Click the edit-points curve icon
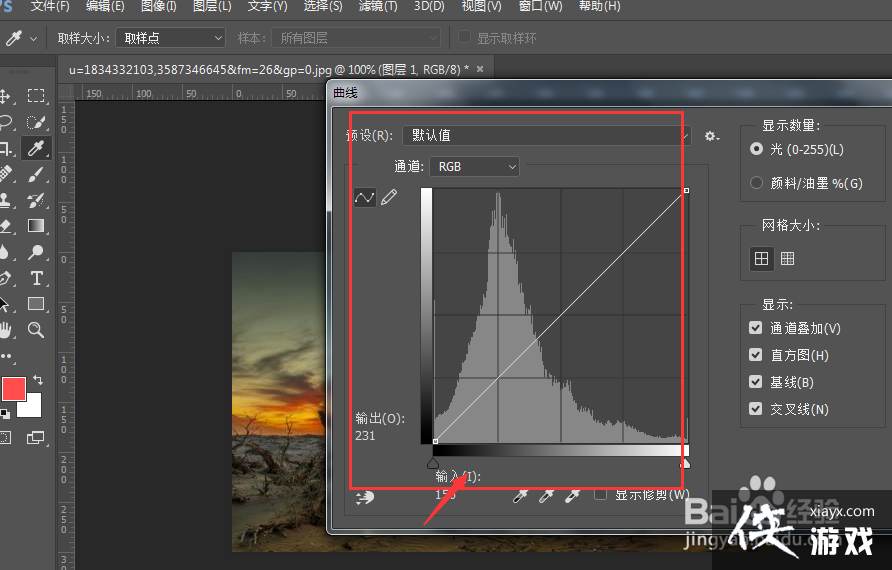 pyautogui.click(x=365, y=198)
